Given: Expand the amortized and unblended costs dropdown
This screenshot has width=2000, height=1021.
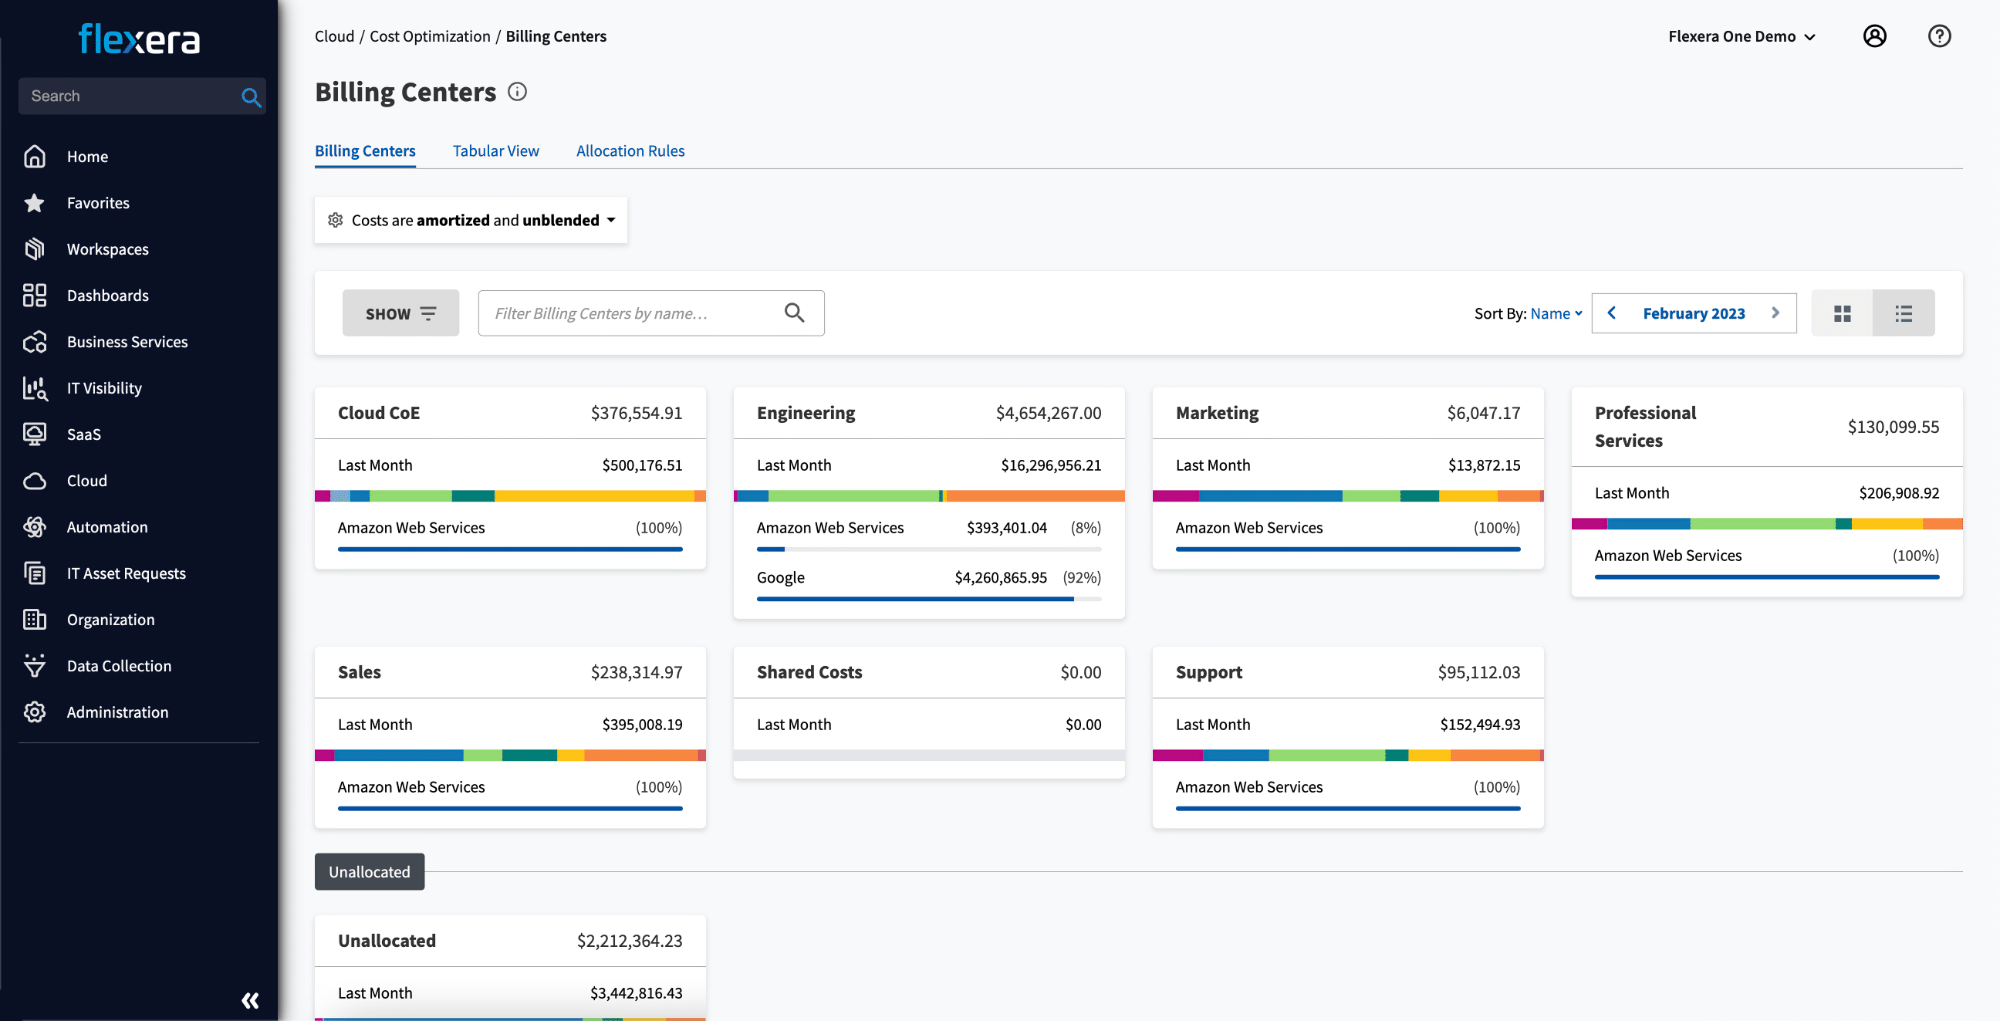Looking at the screenshot, I should 472,220.
